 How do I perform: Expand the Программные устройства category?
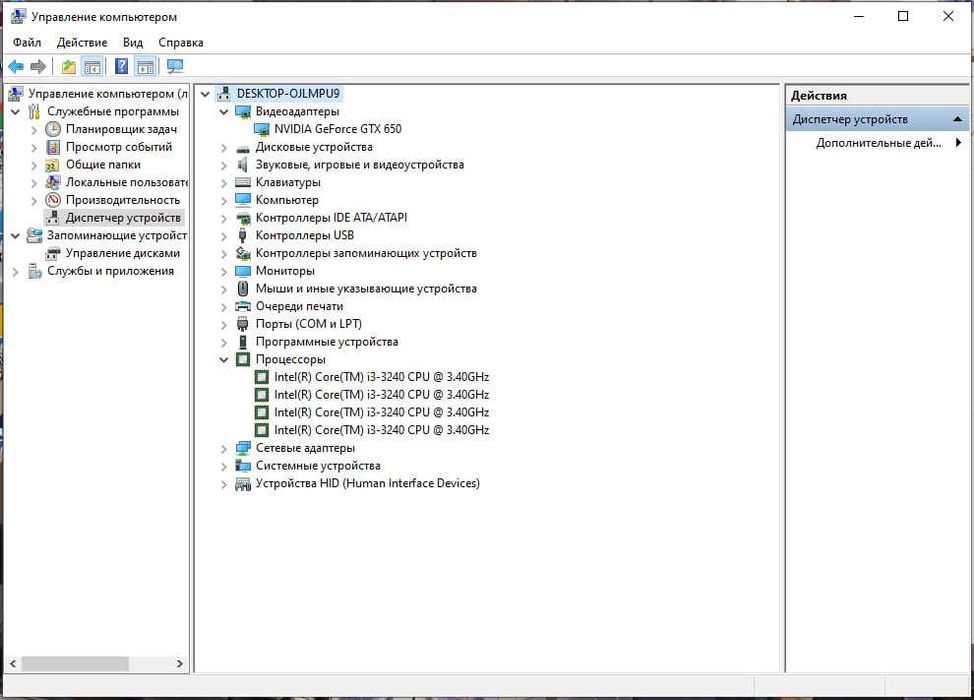tap(224, 342)
